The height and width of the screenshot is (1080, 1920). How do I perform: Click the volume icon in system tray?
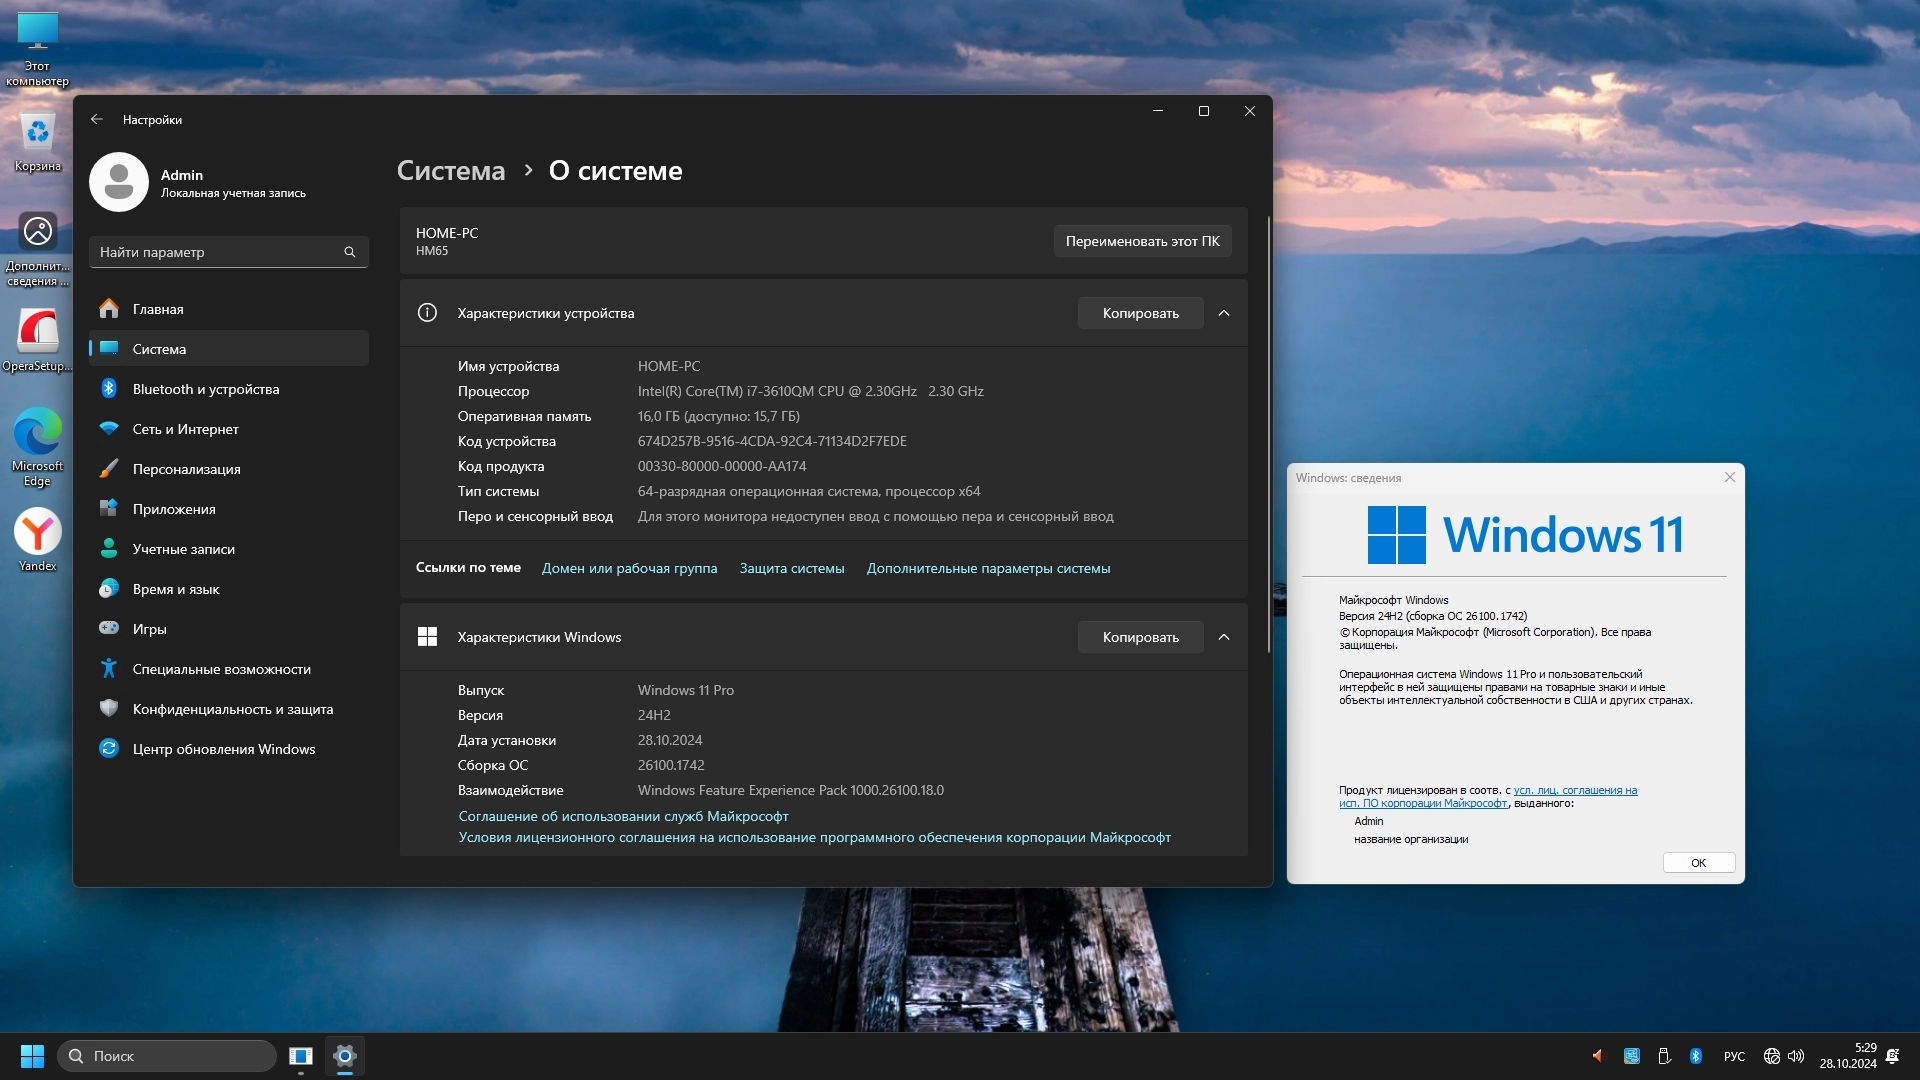click(1797, 1056)
